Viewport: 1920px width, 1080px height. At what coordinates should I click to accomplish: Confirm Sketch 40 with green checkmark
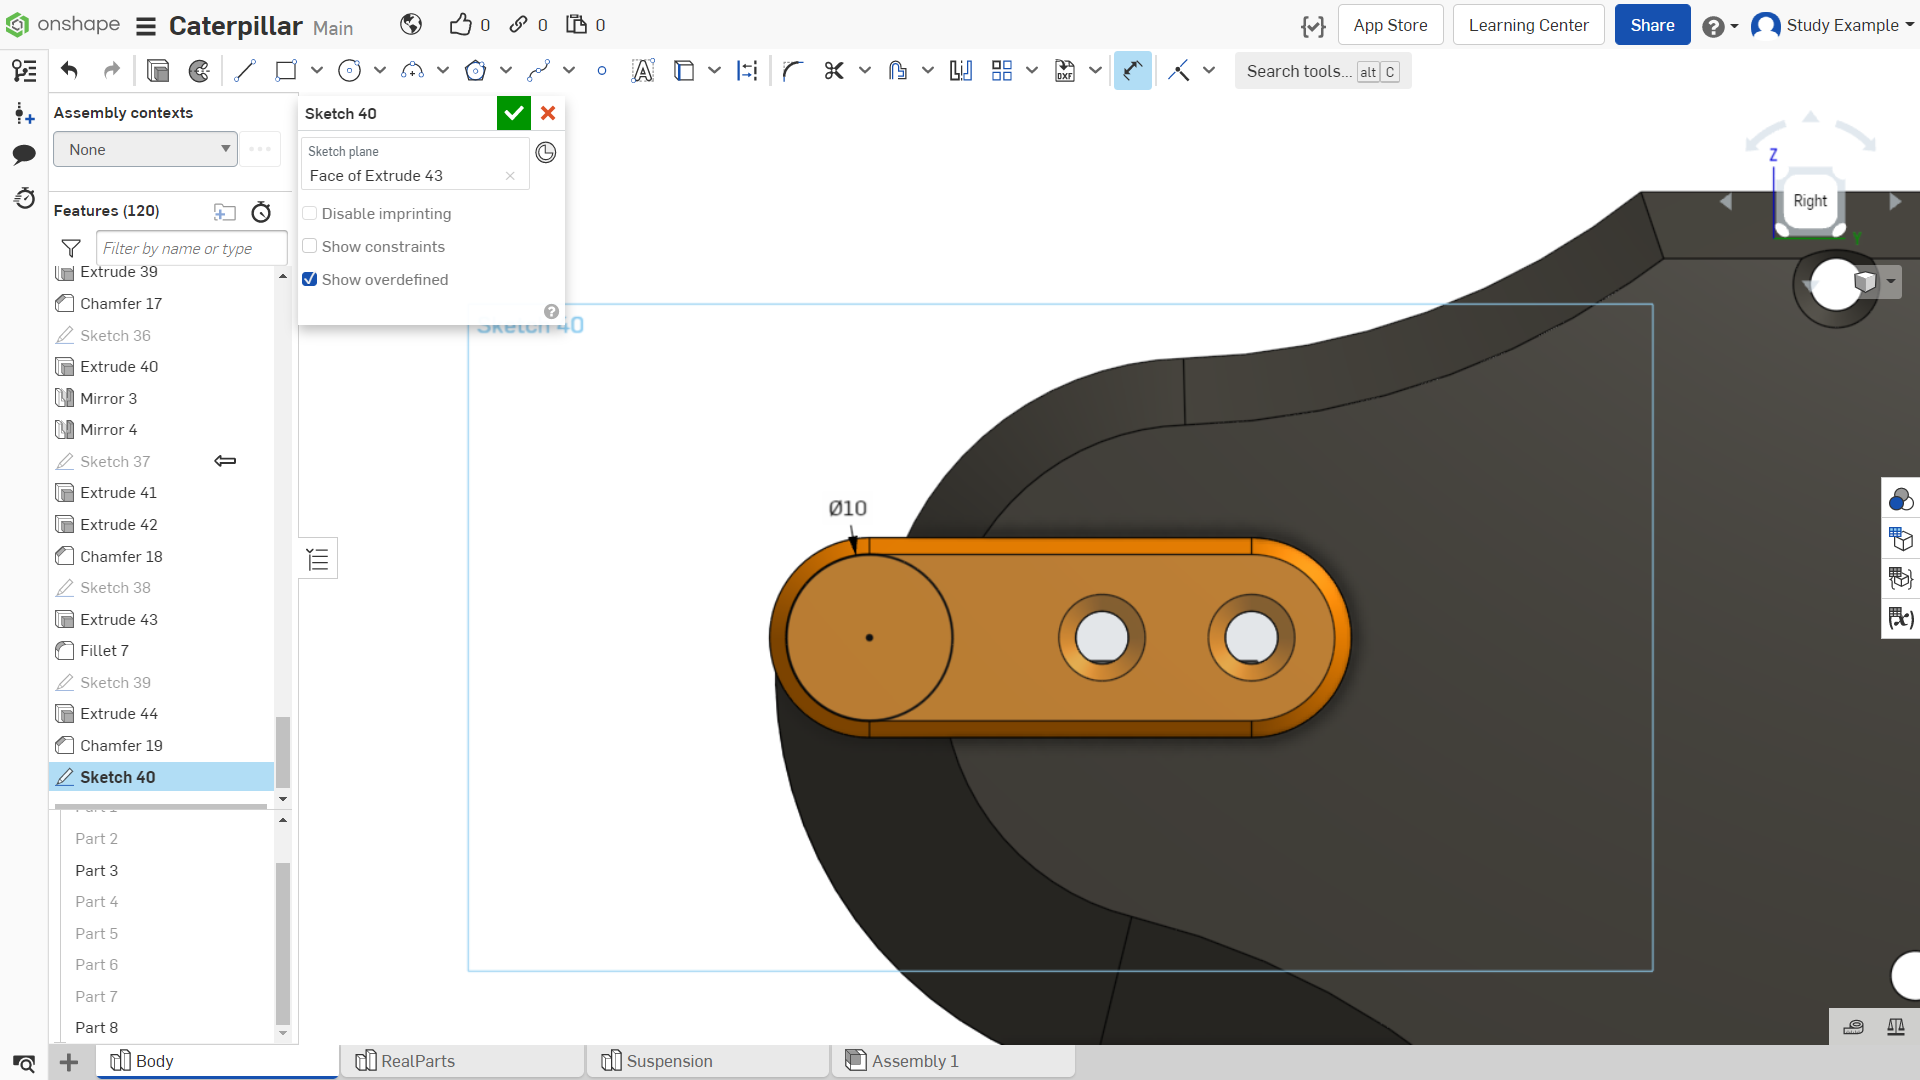(x=514, y=113)
